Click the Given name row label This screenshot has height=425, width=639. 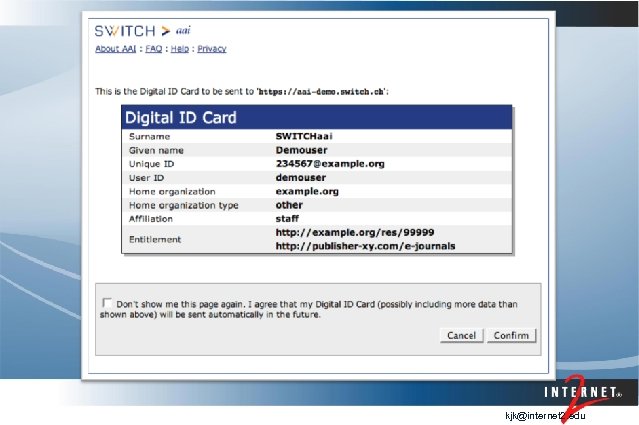pyautogui.click(x=156, y=150)
